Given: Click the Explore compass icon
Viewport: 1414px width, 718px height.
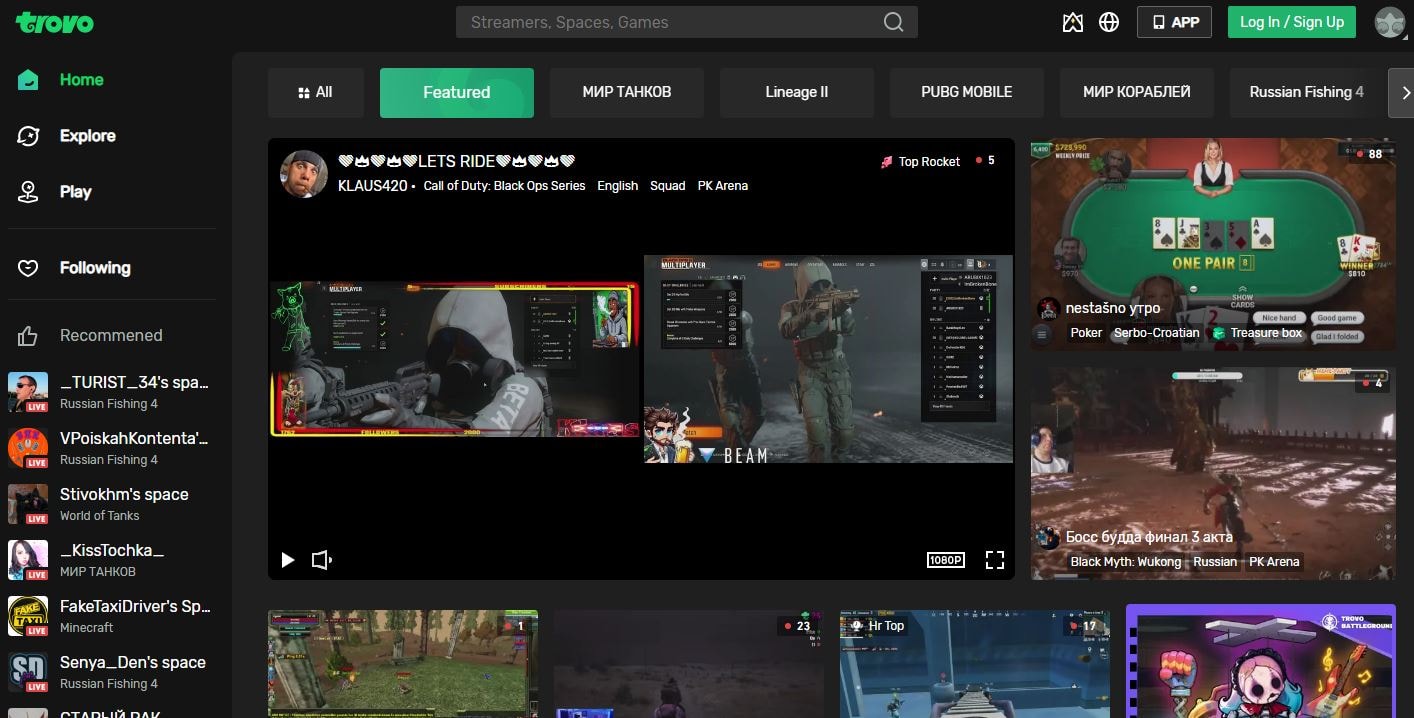Looking at the screenshot, I should 29,136.
